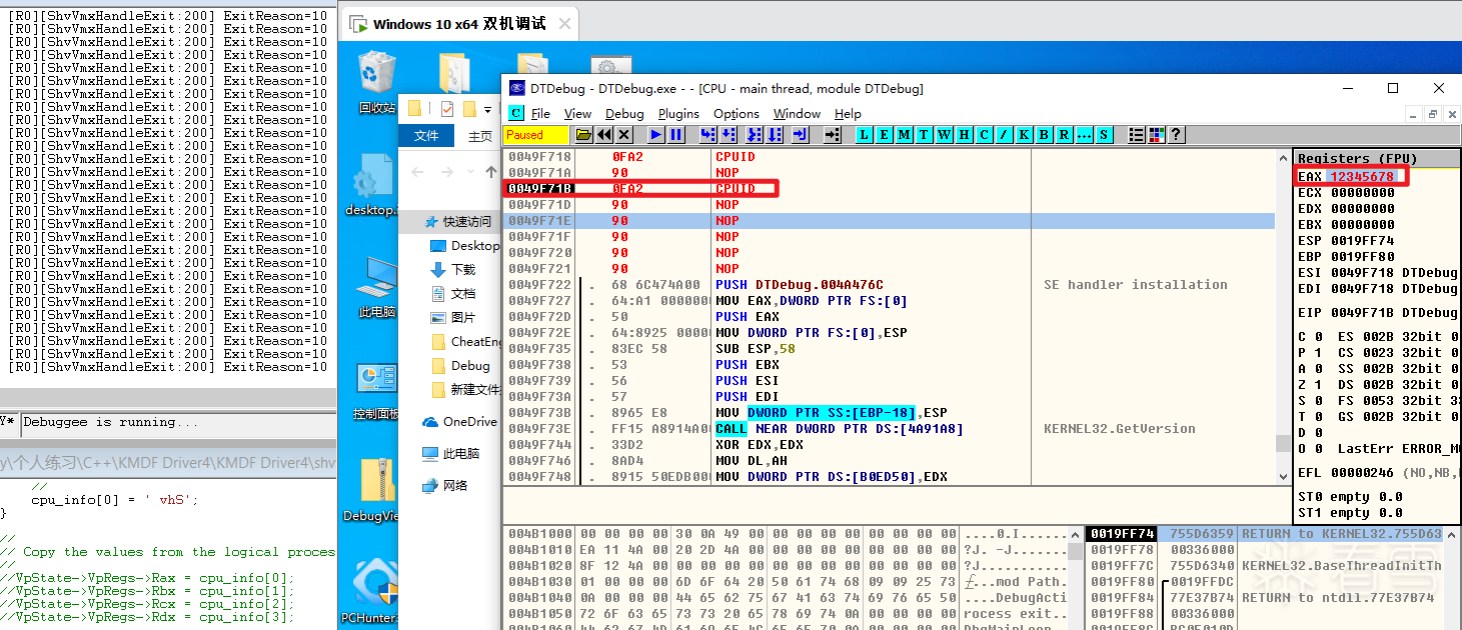
Task: Open Appearance options colored grid icon
Action: 1157,134
